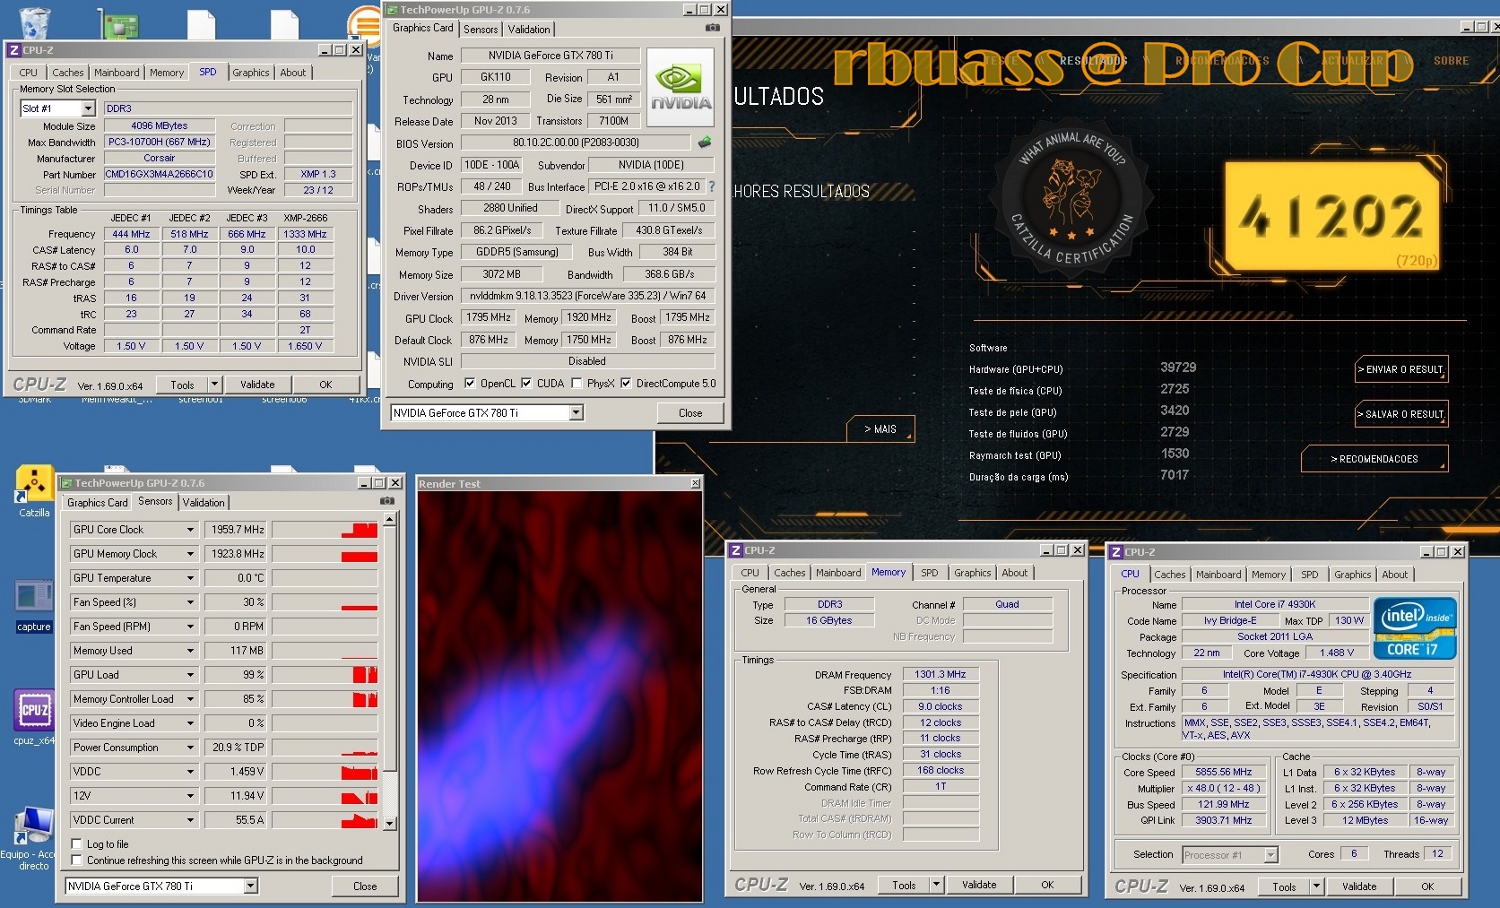Click the RECOMENDACOES button below results

pyautogui.click(x=1374, y=459)
